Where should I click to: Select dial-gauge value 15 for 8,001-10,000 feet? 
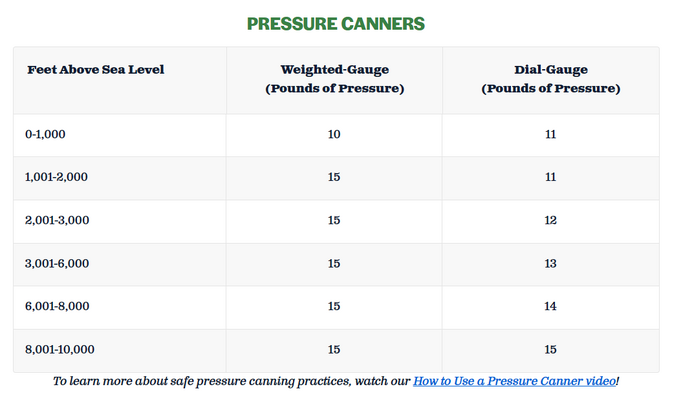[550, 350]
